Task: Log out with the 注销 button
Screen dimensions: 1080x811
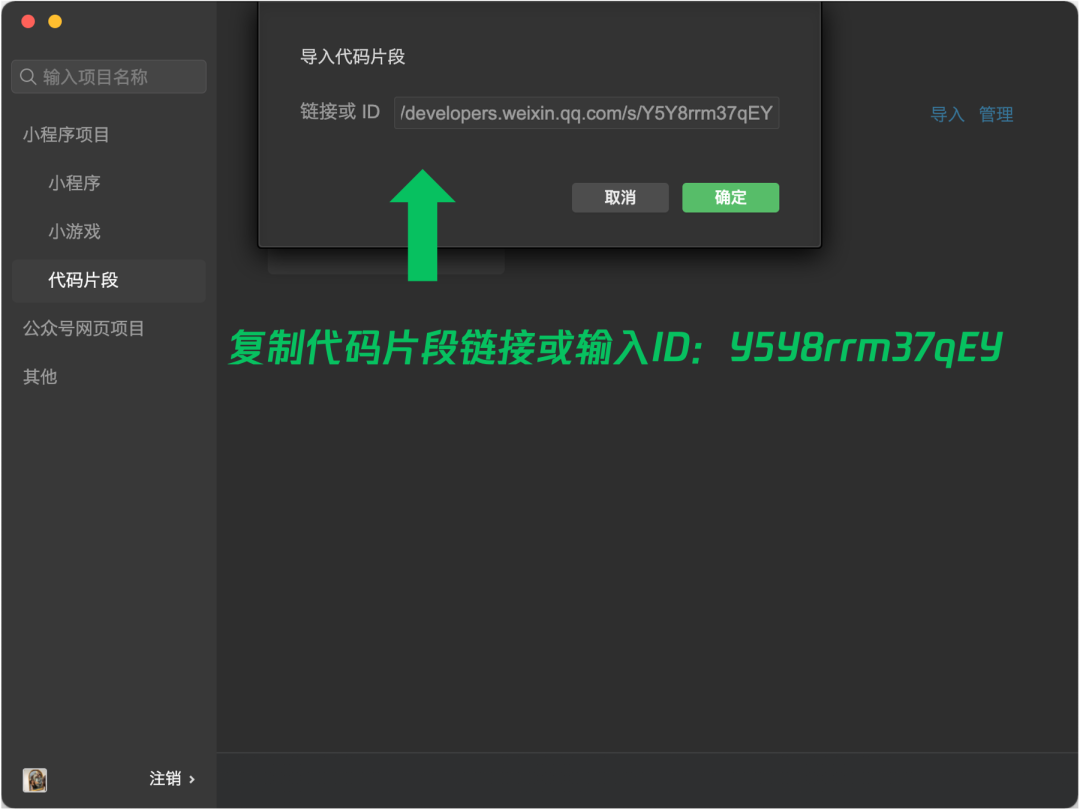Action: [x=172, y=779]
